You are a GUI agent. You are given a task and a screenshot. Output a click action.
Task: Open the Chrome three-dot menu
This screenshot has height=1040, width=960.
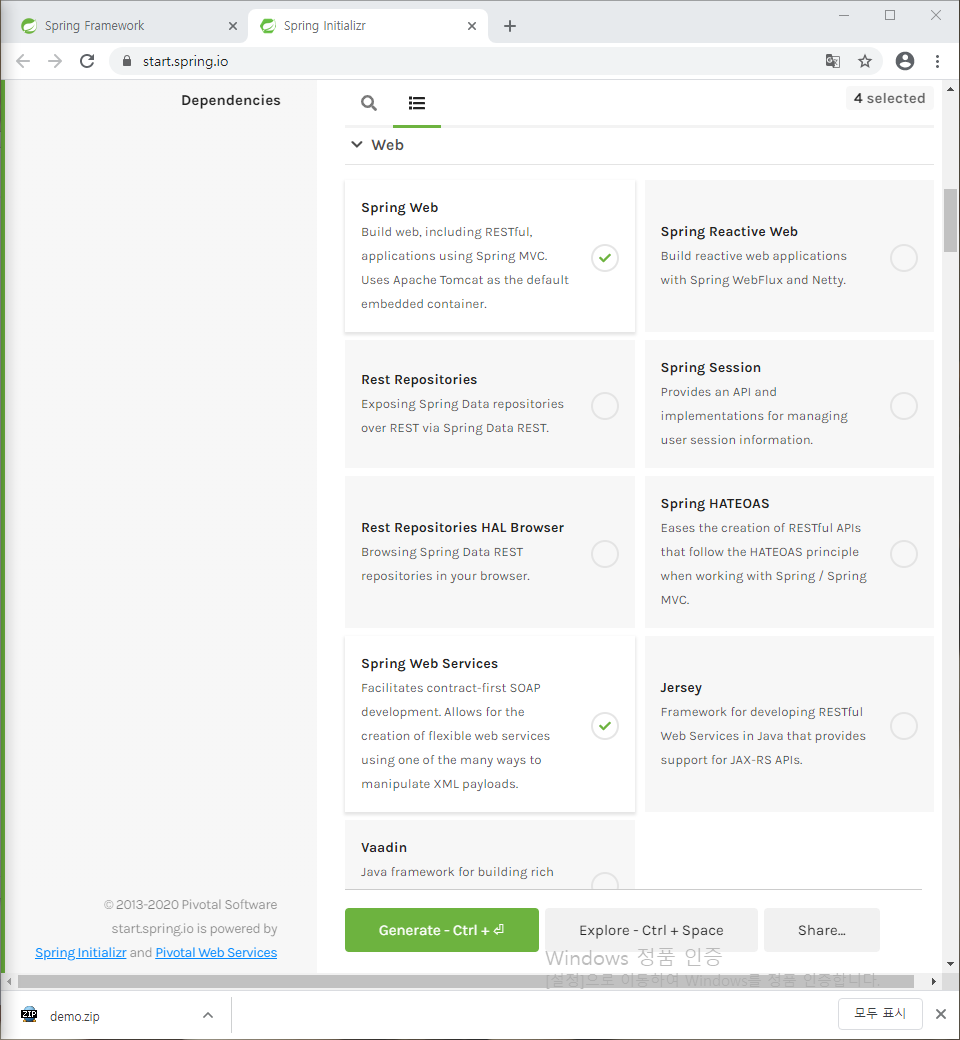(x=937, y=61)
